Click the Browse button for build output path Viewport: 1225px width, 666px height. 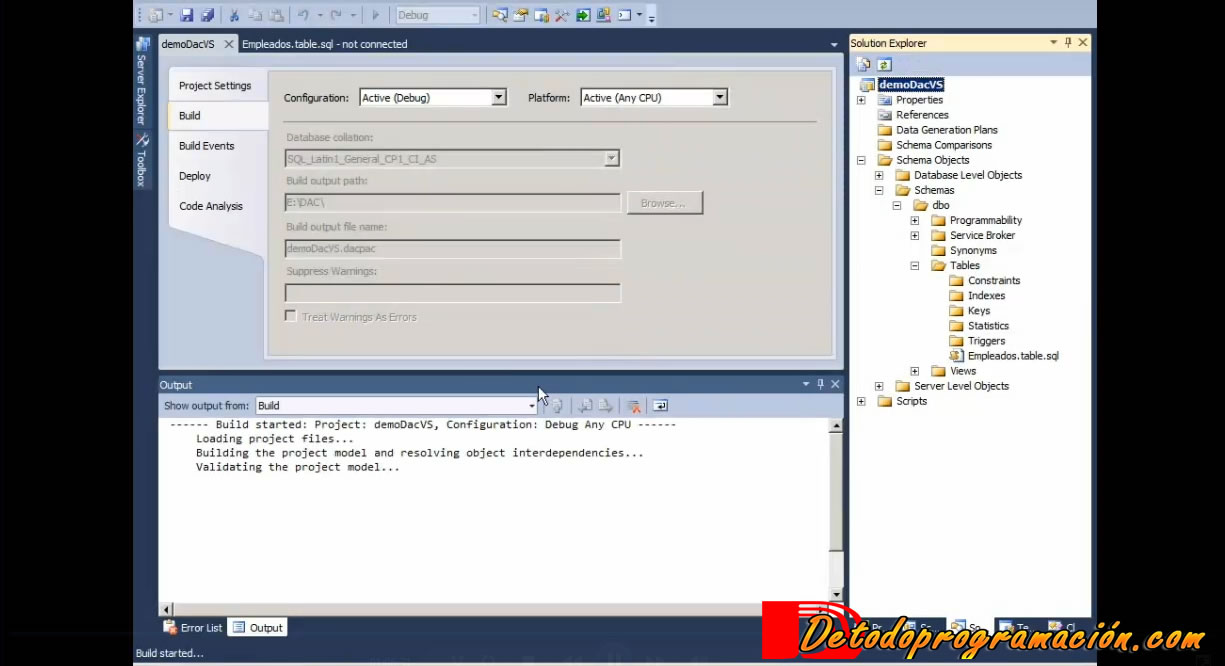click(x=664, y=202)
